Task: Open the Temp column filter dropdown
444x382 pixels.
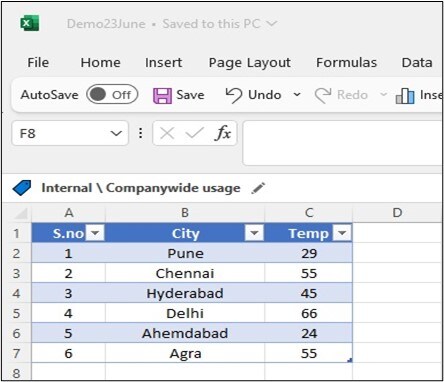Action: [342, 233]
